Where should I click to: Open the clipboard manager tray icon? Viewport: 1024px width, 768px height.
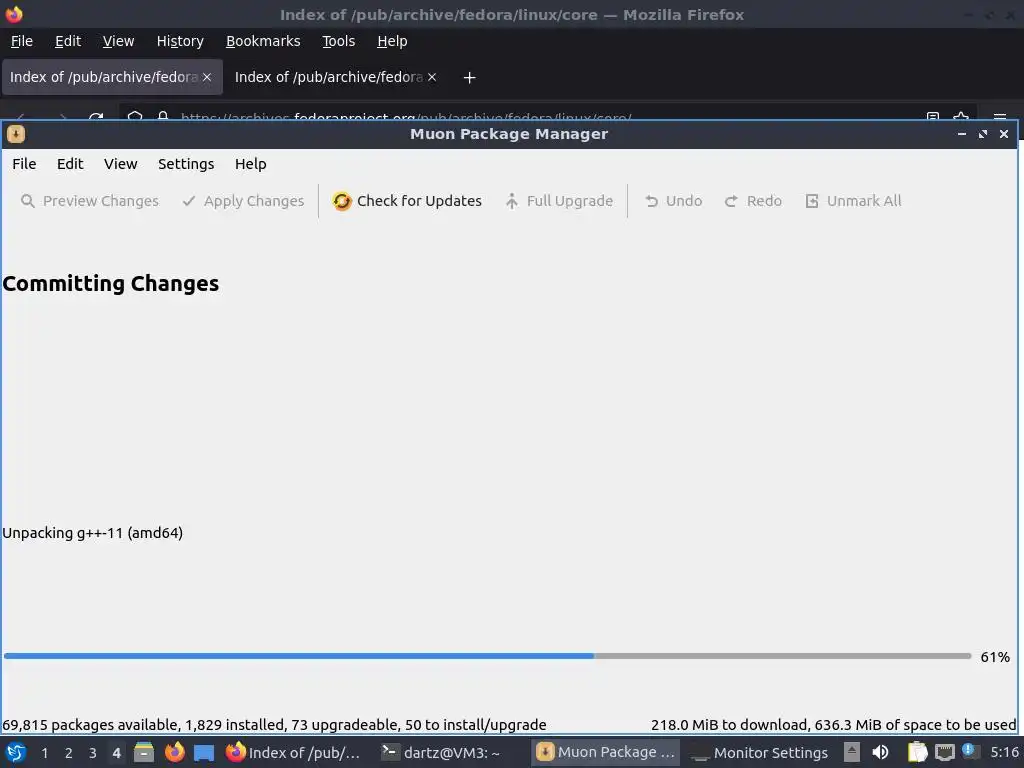click(917, 753)
